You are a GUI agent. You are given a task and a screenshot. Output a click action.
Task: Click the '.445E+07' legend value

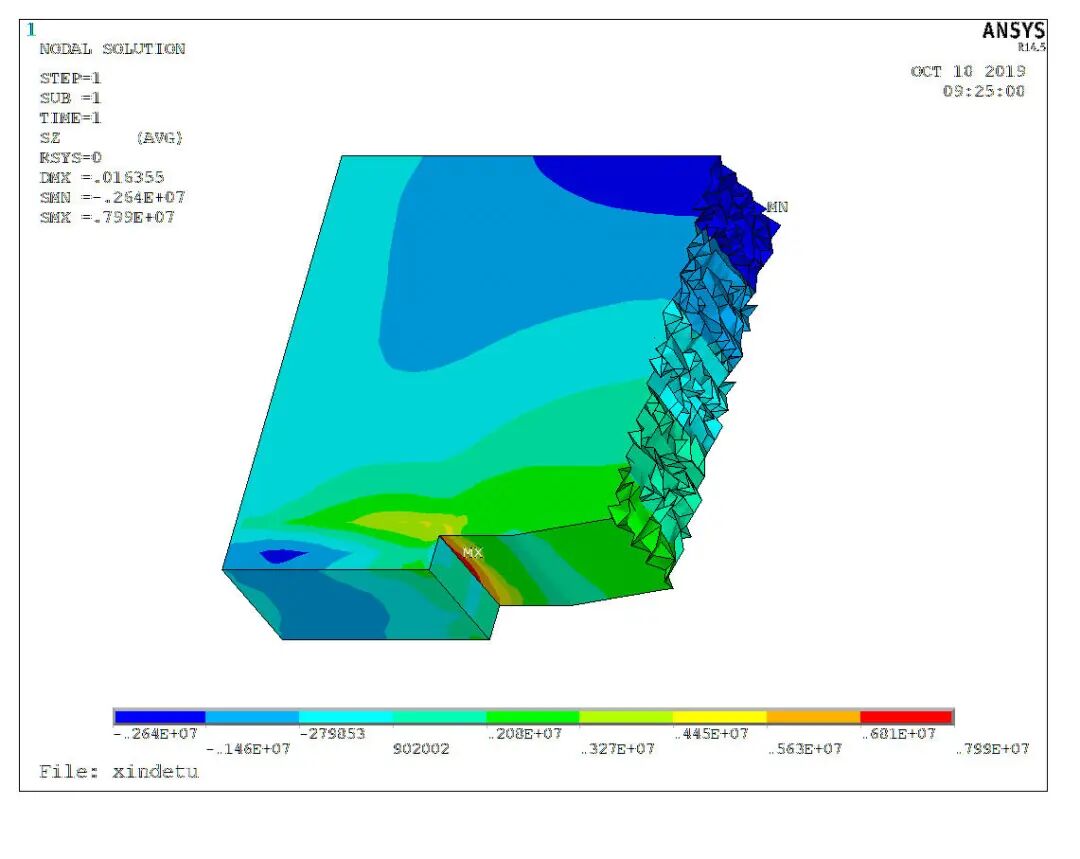tap(712, 734)
